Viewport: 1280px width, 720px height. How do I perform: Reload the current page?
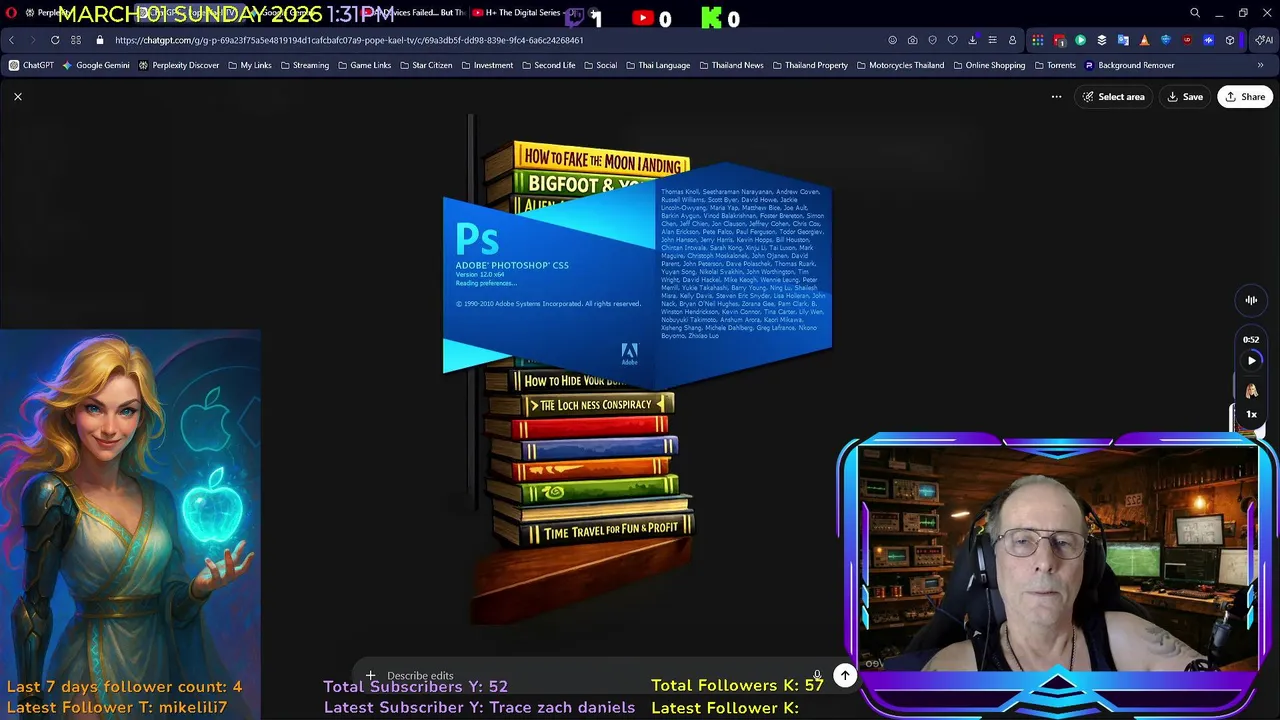(55, 40)
